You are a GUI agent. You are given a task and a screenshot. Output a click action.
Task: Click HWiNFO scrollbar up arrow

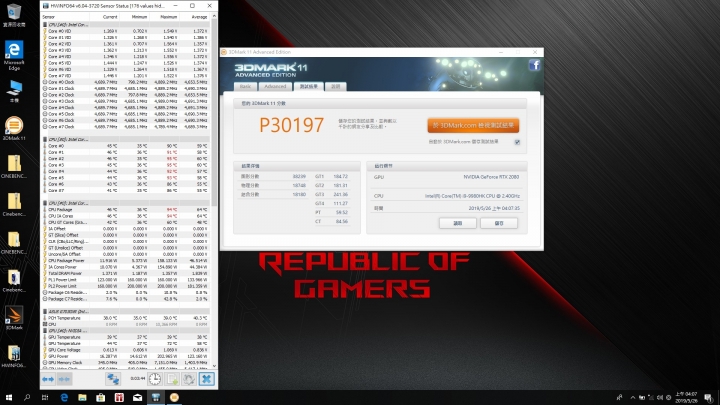[214, 17]
